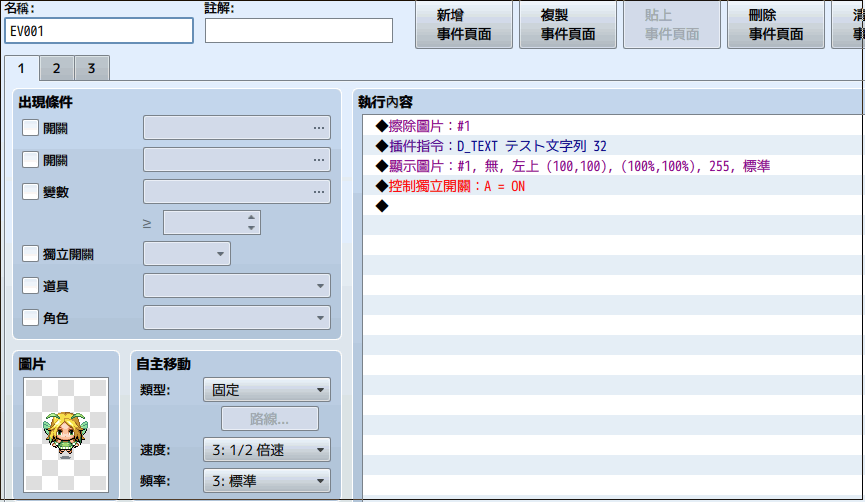Click 複製事件頁面 button
Screen dimensions: 865x502
[568, 25]
